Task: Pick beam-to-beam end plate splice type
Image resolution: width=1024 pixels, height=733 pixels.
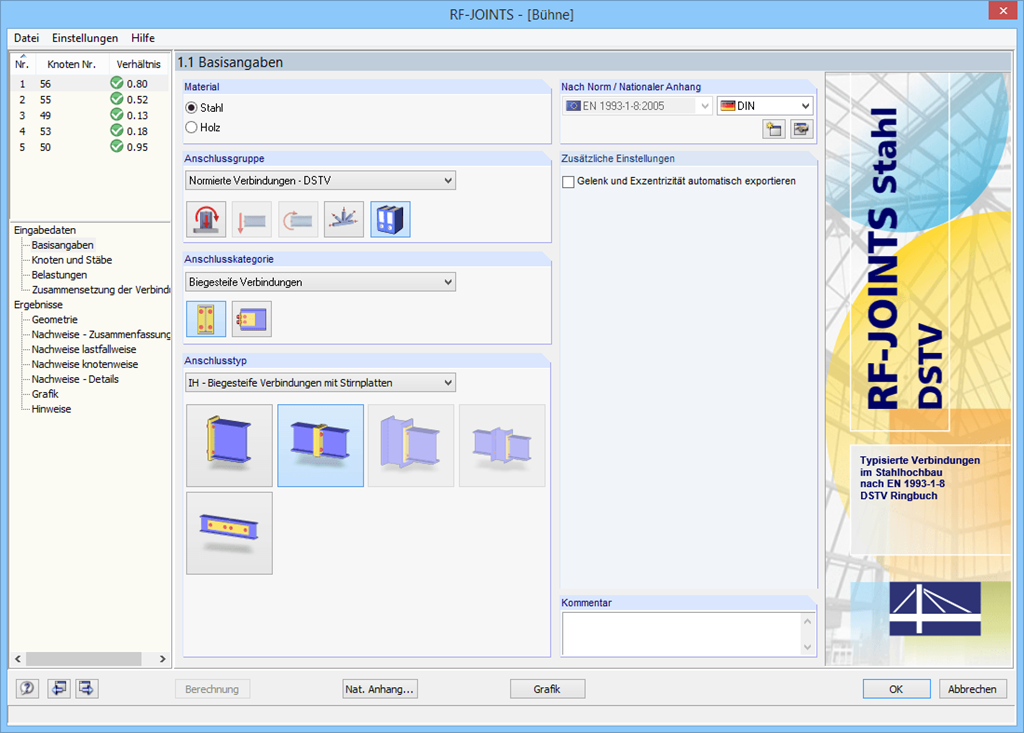Action: (321, 445)
